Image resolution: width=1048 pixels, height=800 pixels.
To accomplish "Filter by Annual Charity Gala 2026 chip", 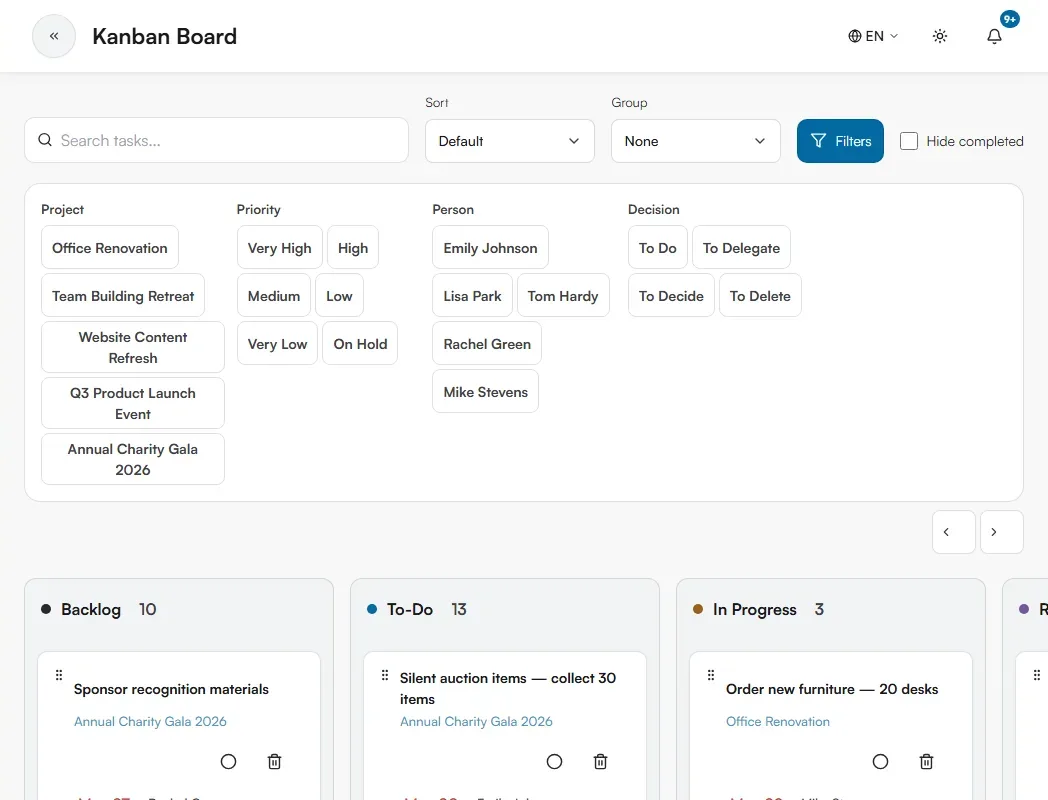I will pyautogui.click(x=133, y=460).
